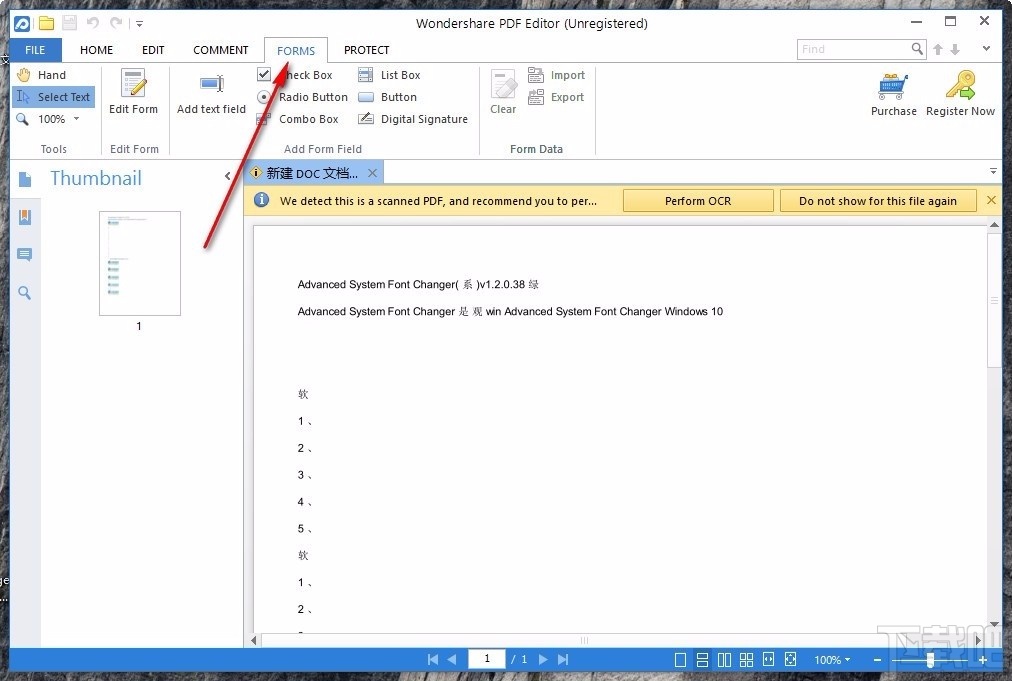Image resolution: width=1012 pixels, height=681 pixels.
Task: Select the Hand tool
Action: (x=42, y=75)
